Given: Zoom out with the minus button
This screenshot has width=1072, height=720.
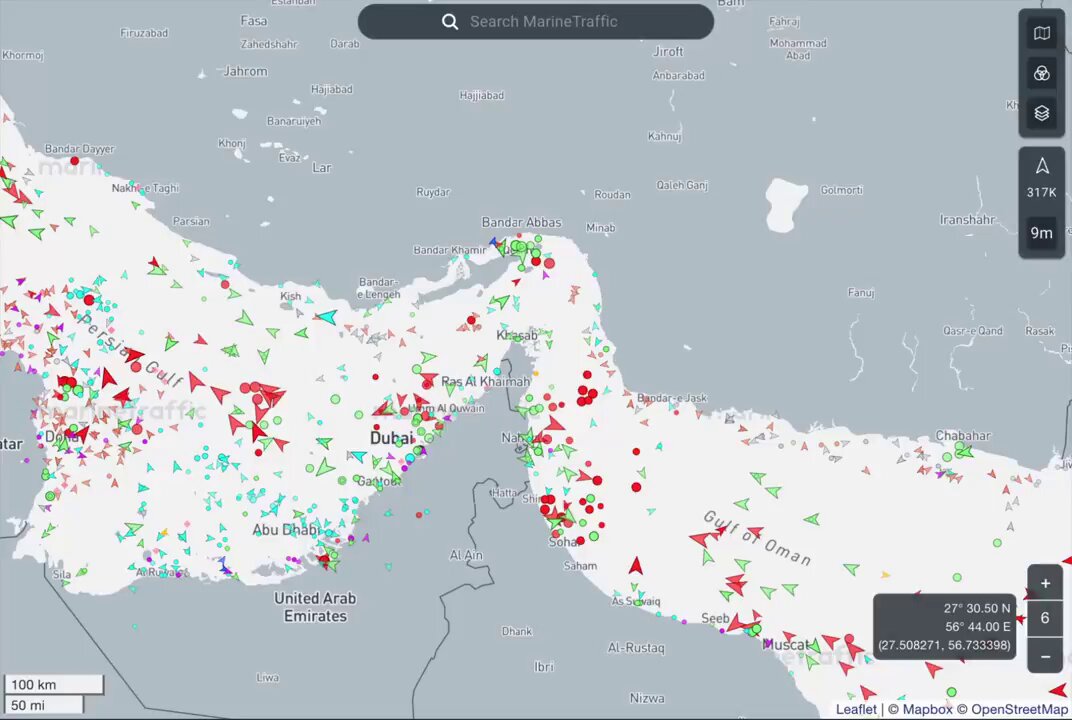Looking at the screenshot, I should (1045, 656).
